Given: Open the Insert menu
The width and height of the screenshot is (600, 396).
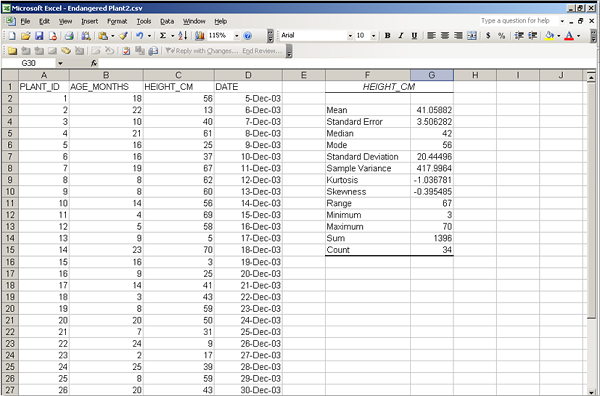Looking at the screenshot, I should click(x=90, y=21).
